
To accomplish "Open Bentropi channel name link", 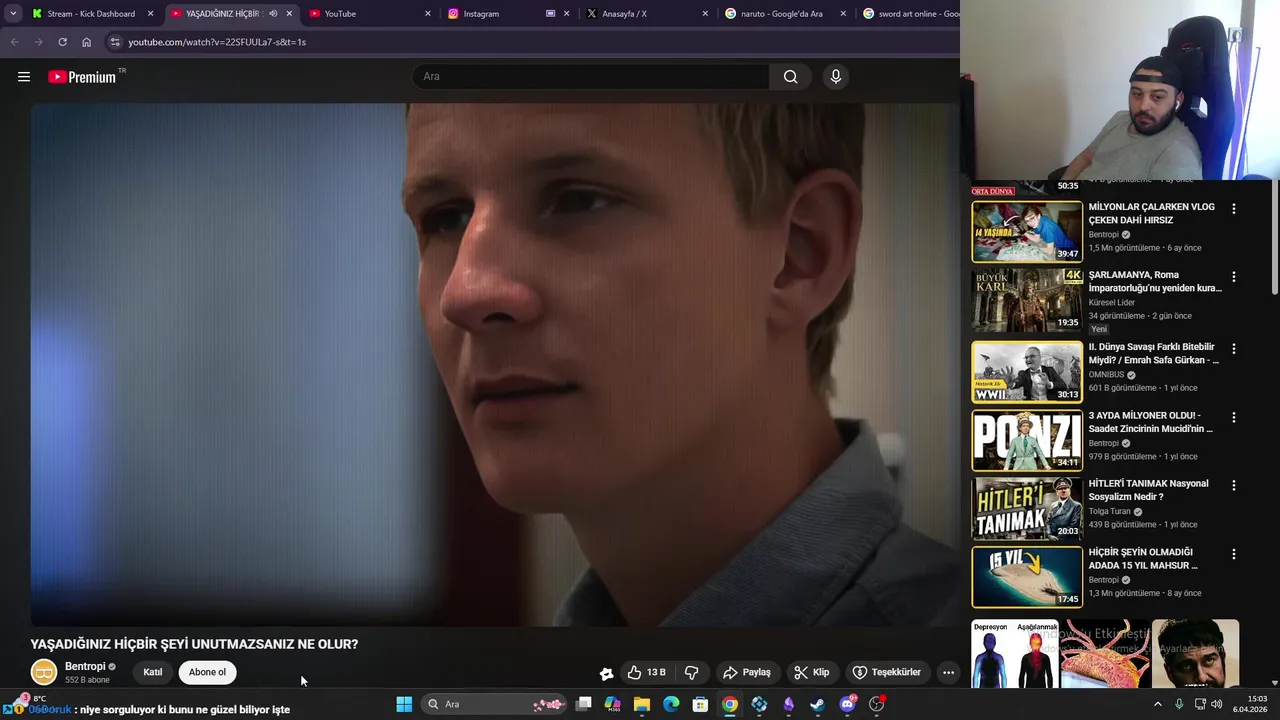I will pos(85,666).
